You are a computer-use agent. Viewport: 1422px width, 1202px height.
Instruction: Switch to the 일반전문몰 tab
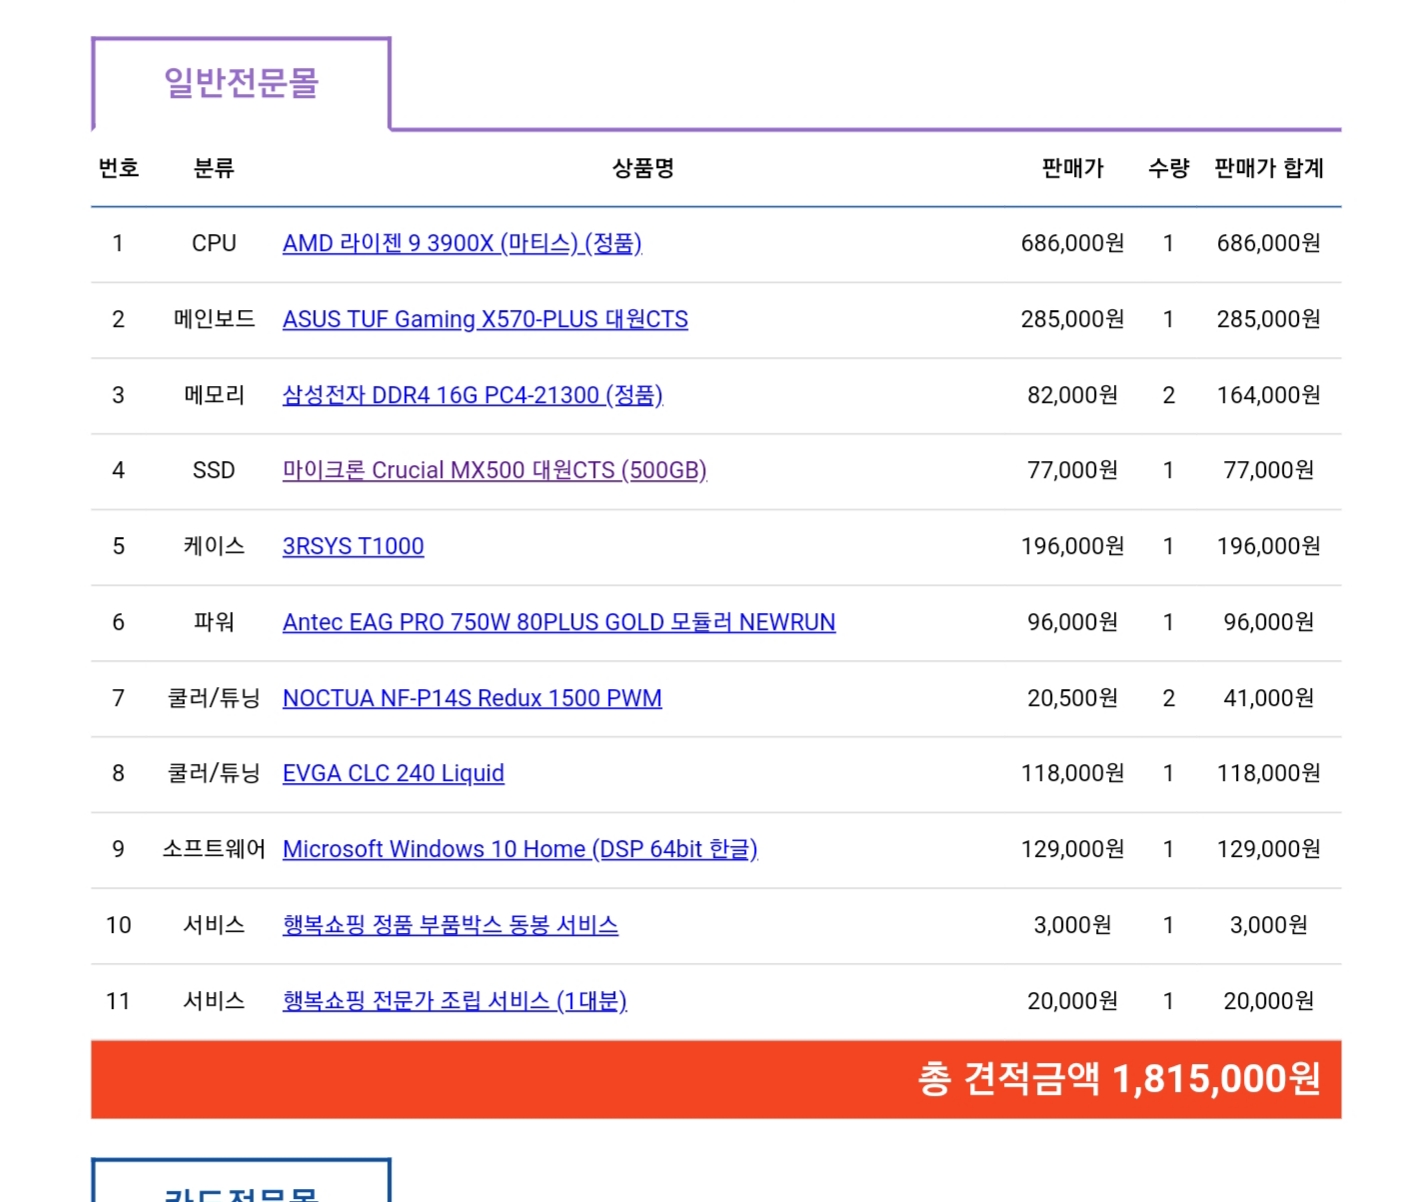241,83
